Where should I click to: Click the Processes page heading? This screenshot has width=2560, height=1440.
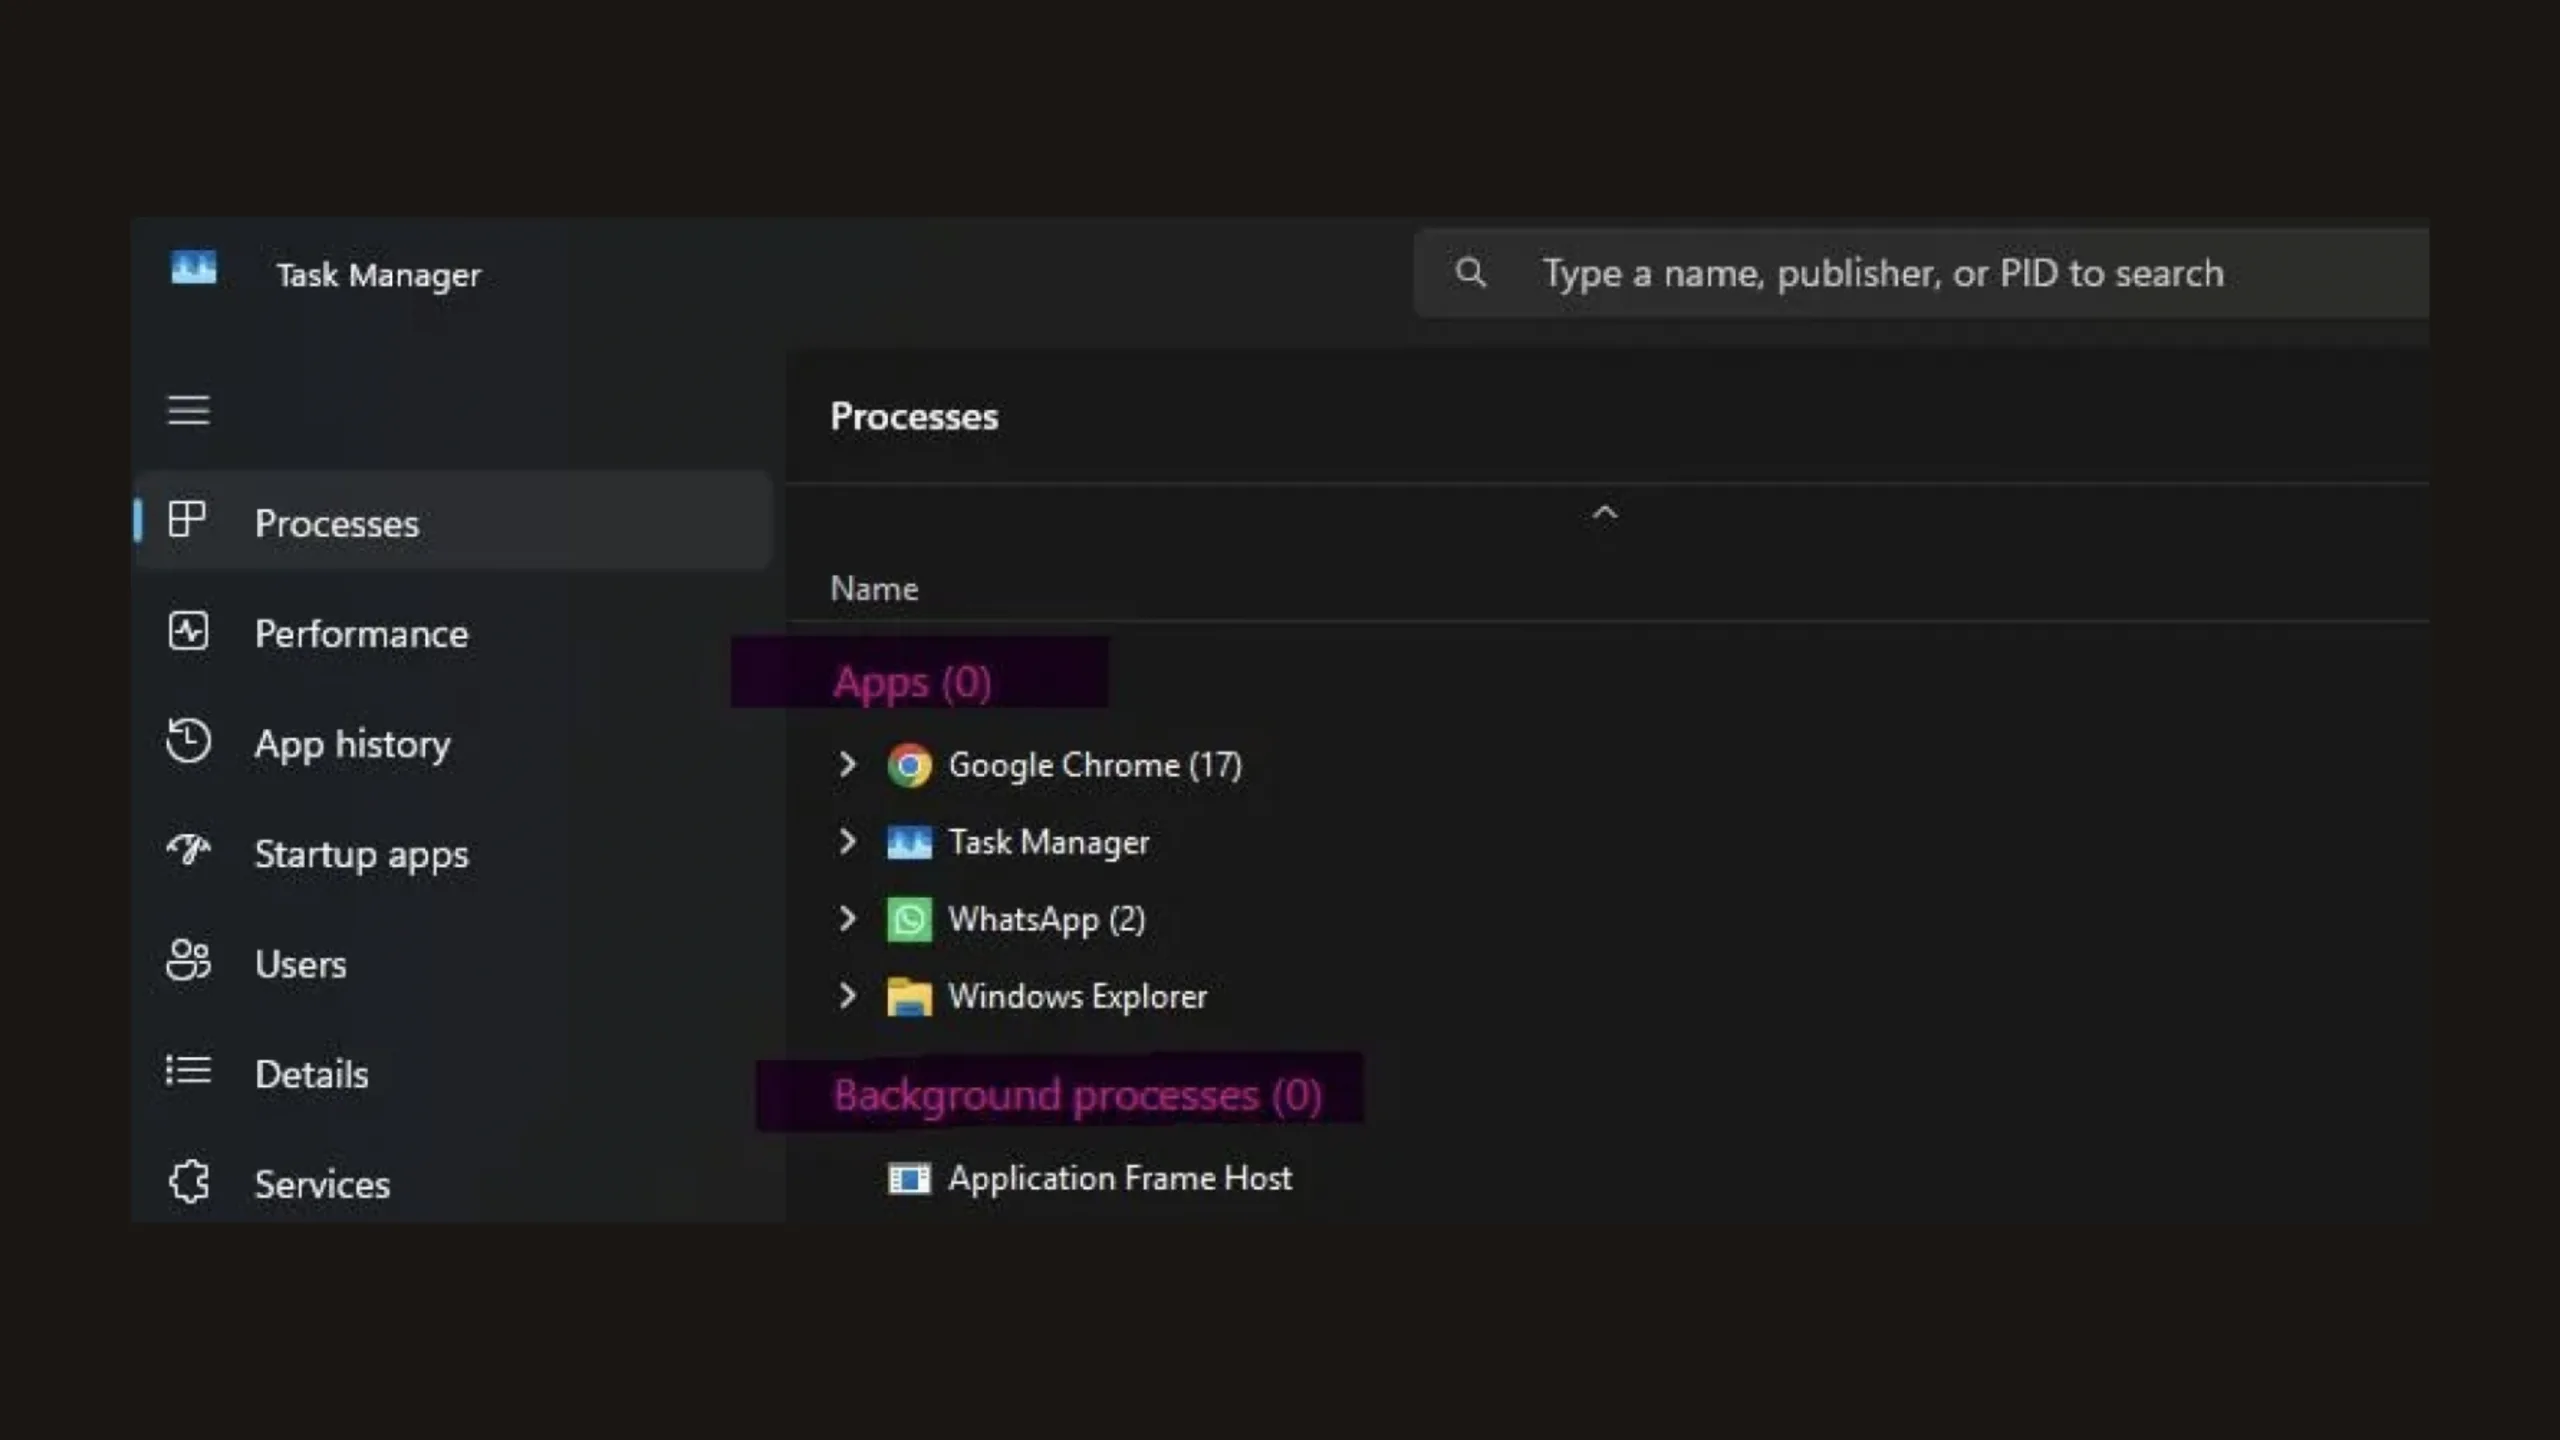[x=914, y=416]
